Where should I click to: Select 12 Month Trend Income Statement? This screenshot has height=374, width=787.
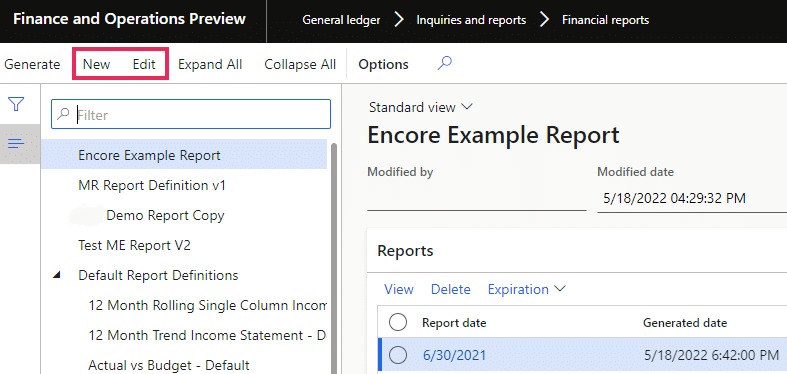click(207, 335)
